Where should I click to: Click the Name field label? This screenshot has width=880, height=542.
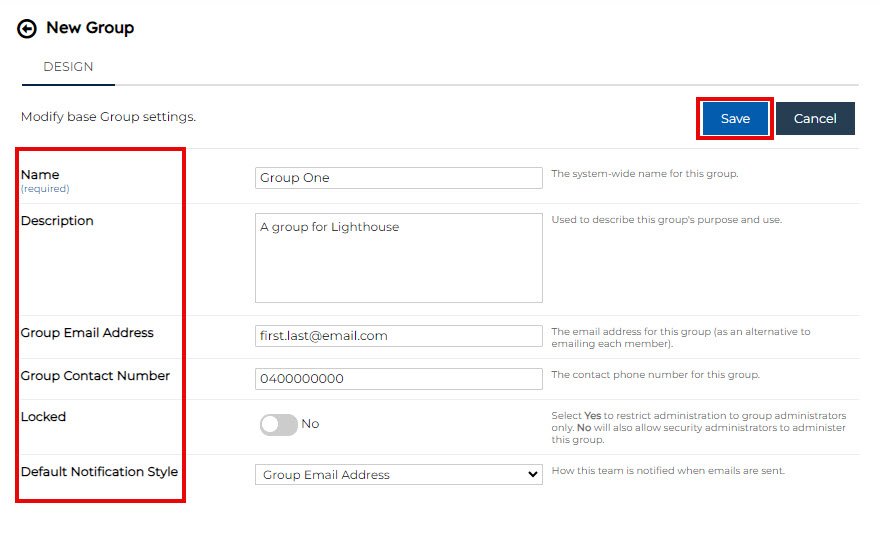pyautogui.click(x=40, y=175)
